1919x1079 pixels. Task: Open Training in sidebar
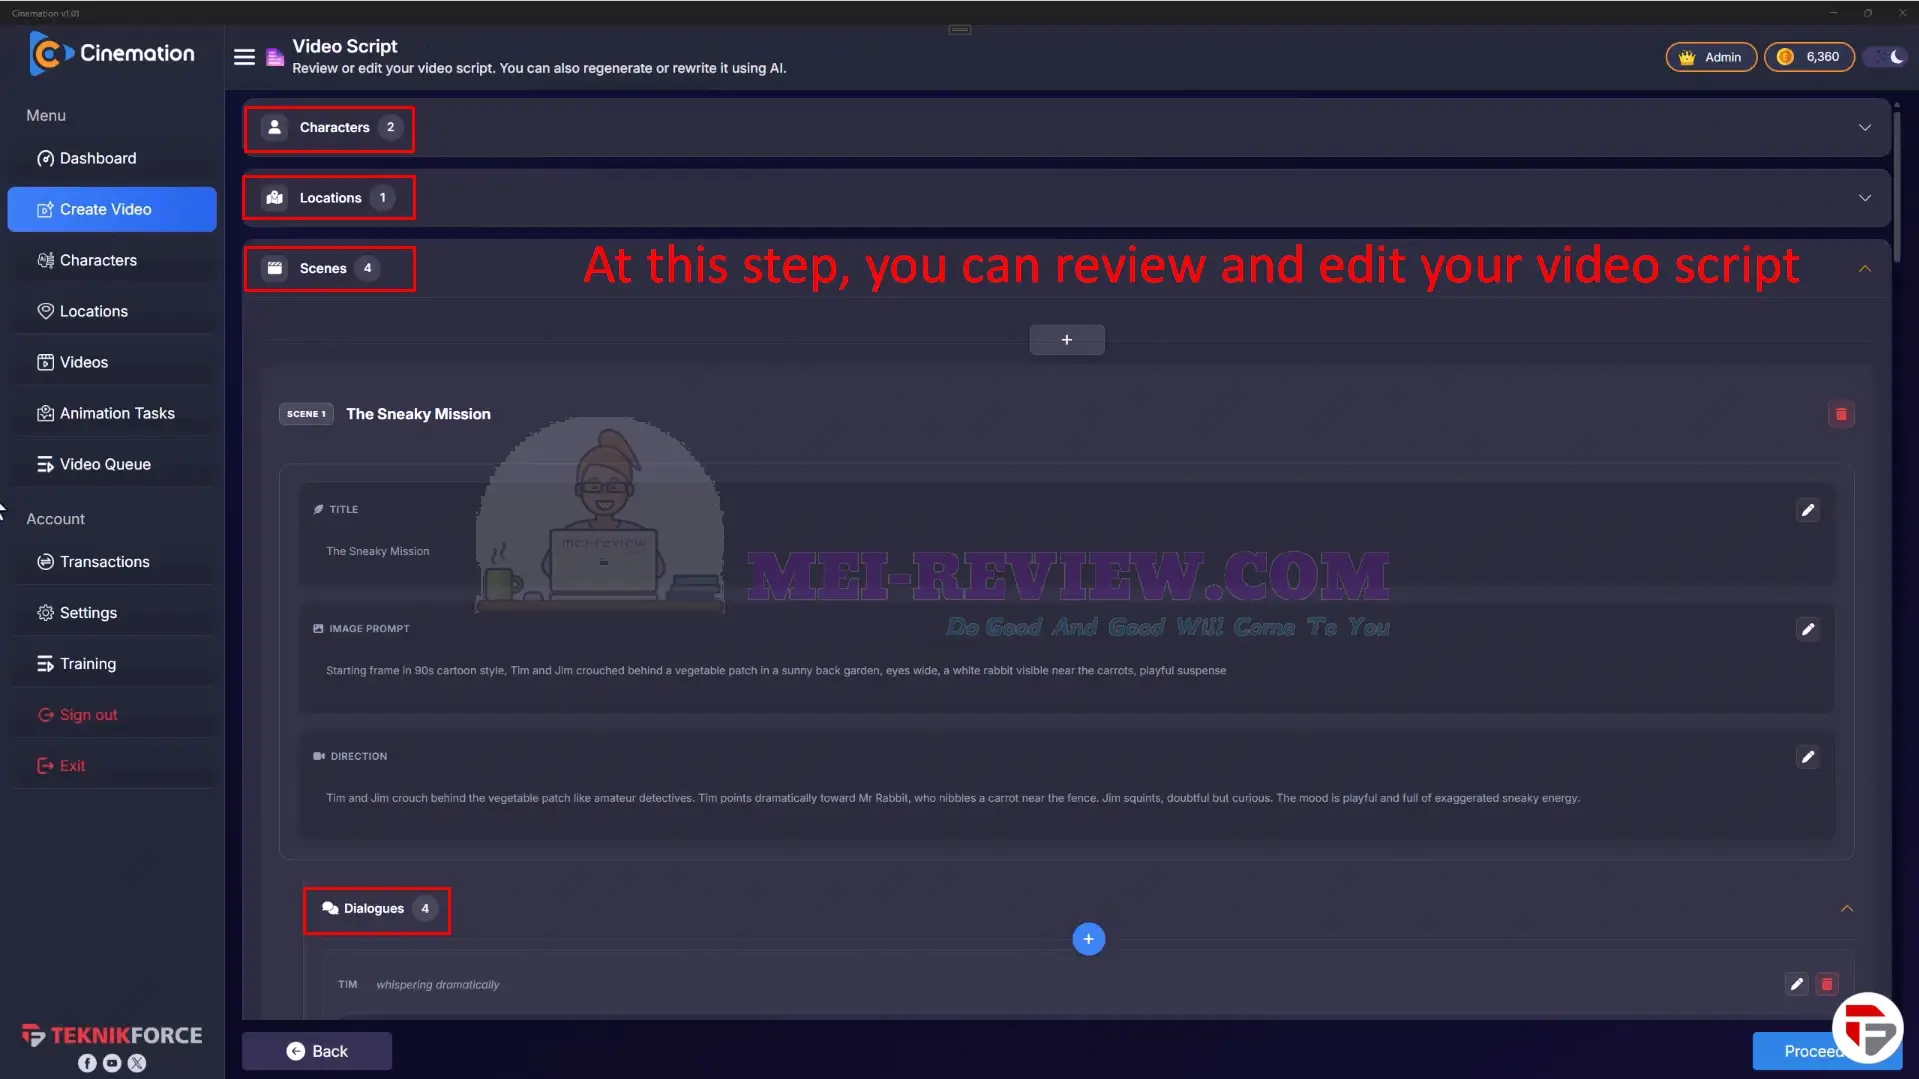(112, 664)
